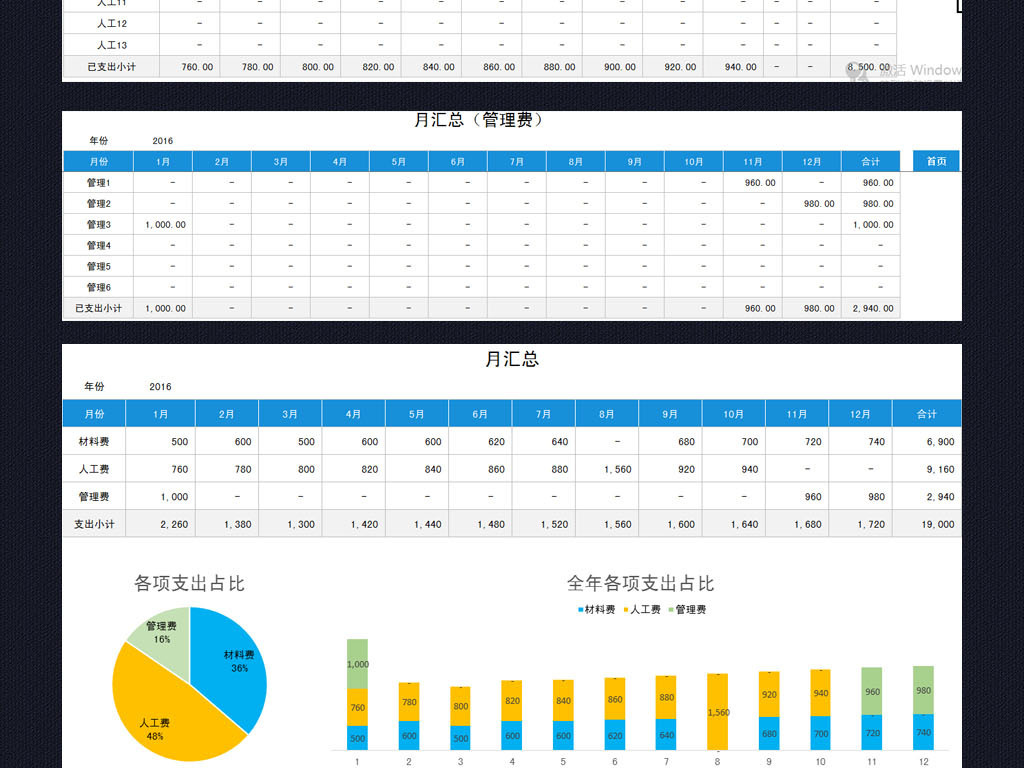Click the green 1,000 bar segment for month 1

(357, 664)
